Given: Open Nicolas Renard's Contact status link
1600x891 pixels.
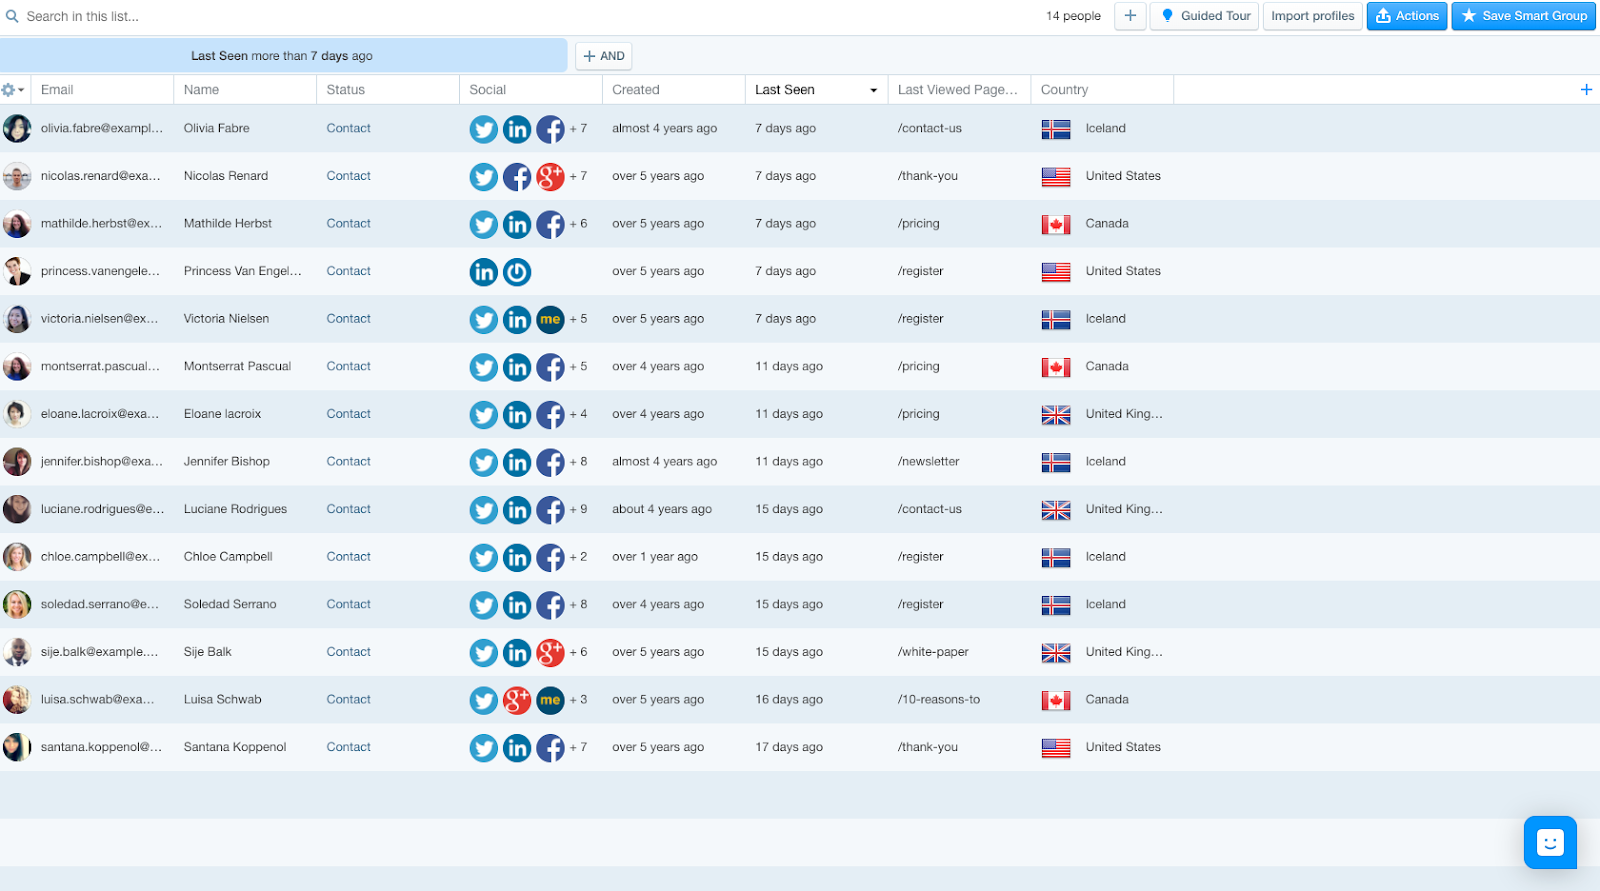Looking at the screenshot, I should pyautogui.click(x=348, y=176).
